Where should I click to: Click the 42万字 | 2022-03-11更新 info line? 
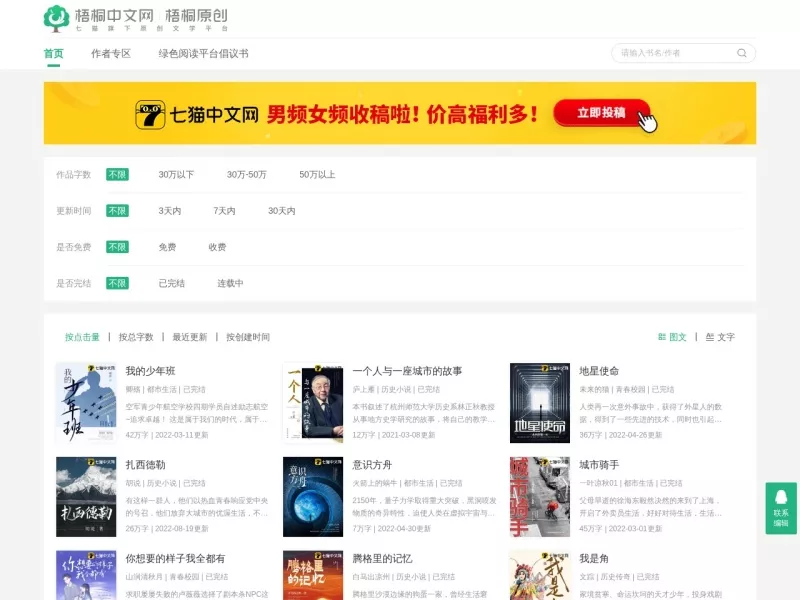167,435
